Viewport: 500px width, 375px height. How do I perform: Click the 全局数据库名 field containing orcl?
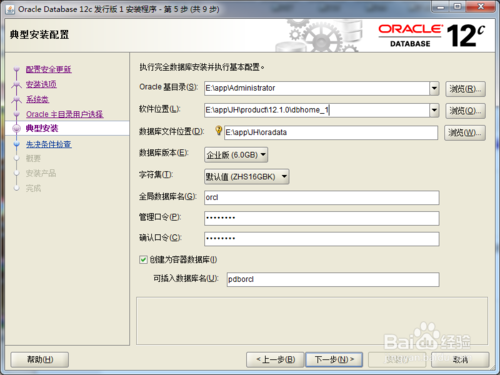click(322, 197)
